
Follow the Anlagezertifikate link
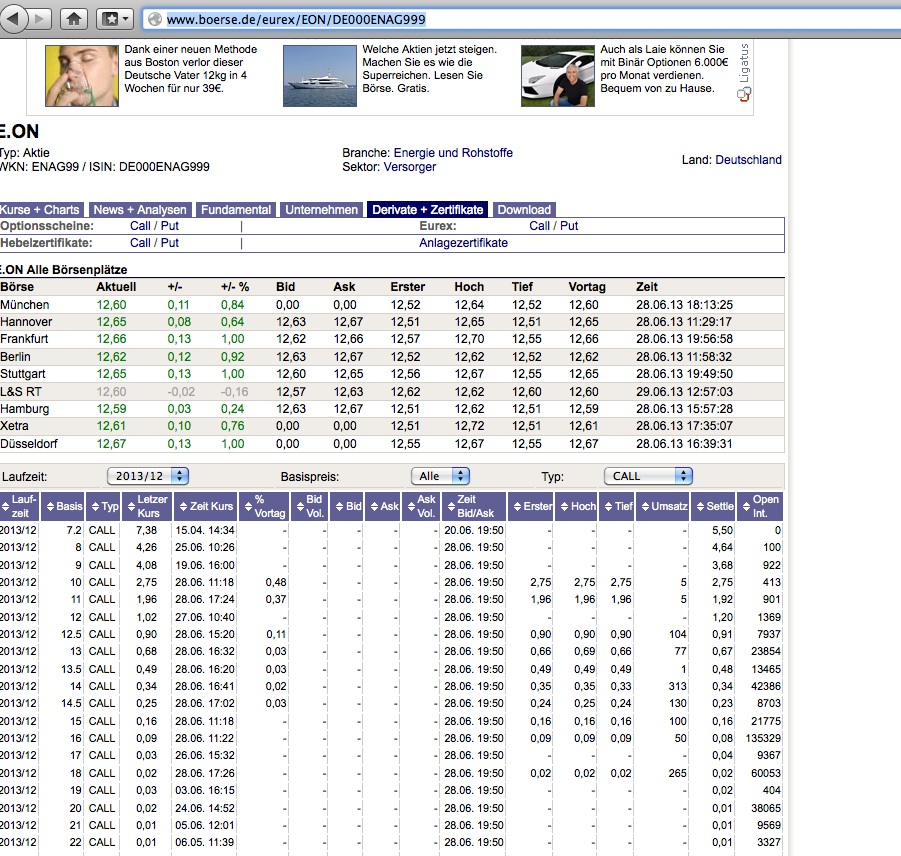pyautogui.click(x=463, y=243)
